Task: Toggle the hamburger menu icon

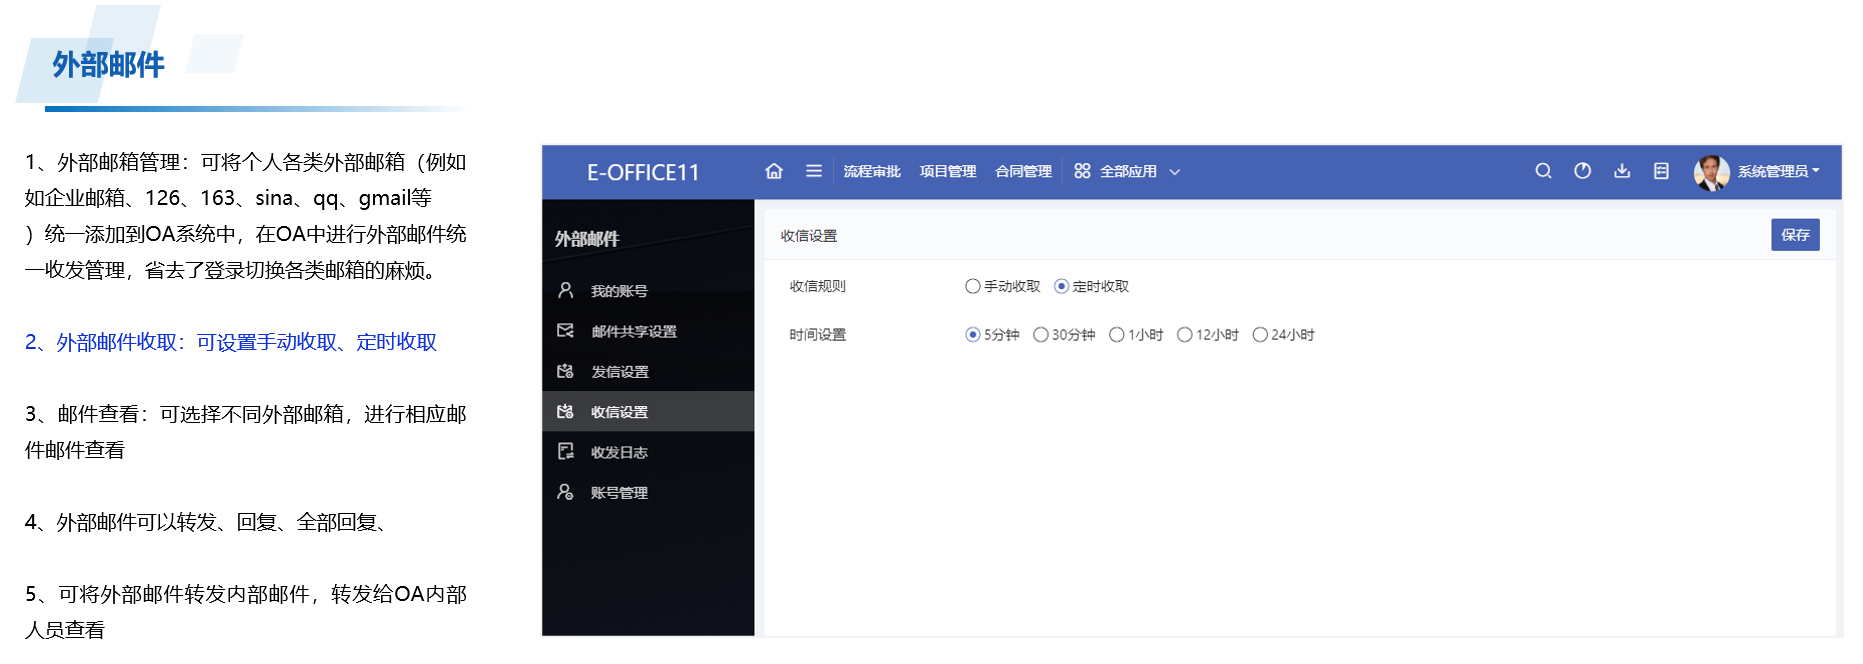Action: click(814, 171)
